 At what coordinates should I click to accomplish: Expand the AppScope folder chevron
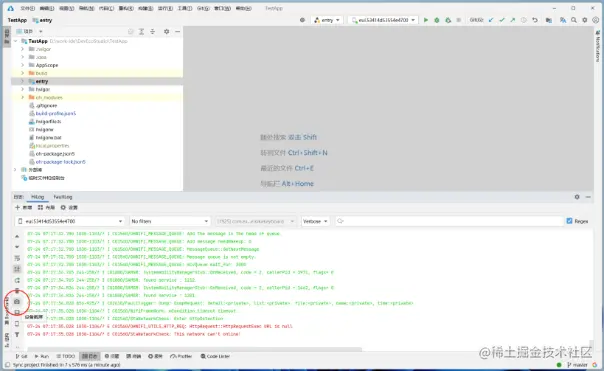pos(22,65)
